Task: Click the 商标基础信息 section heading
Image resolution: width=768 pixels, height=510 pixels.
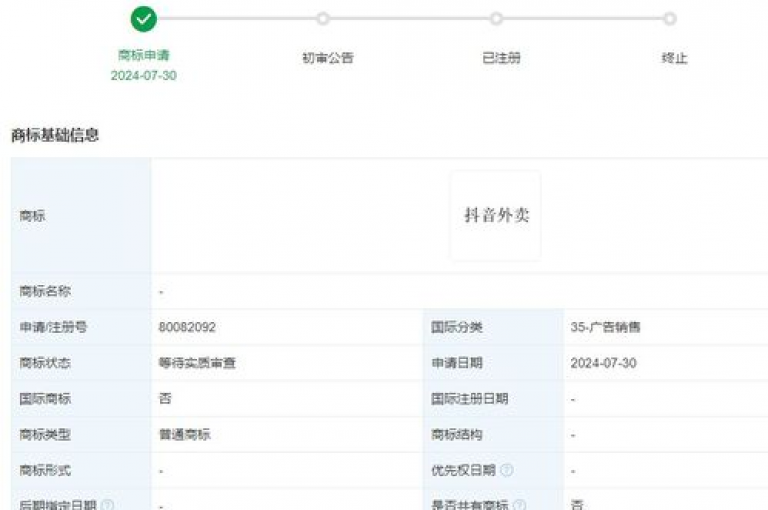Action: pos(55,135)
